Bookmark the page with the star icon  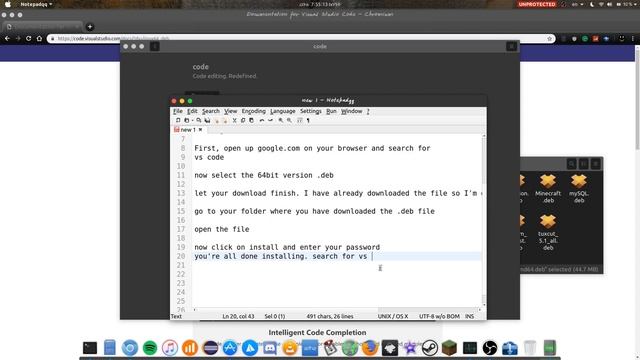tap(549, 39)
